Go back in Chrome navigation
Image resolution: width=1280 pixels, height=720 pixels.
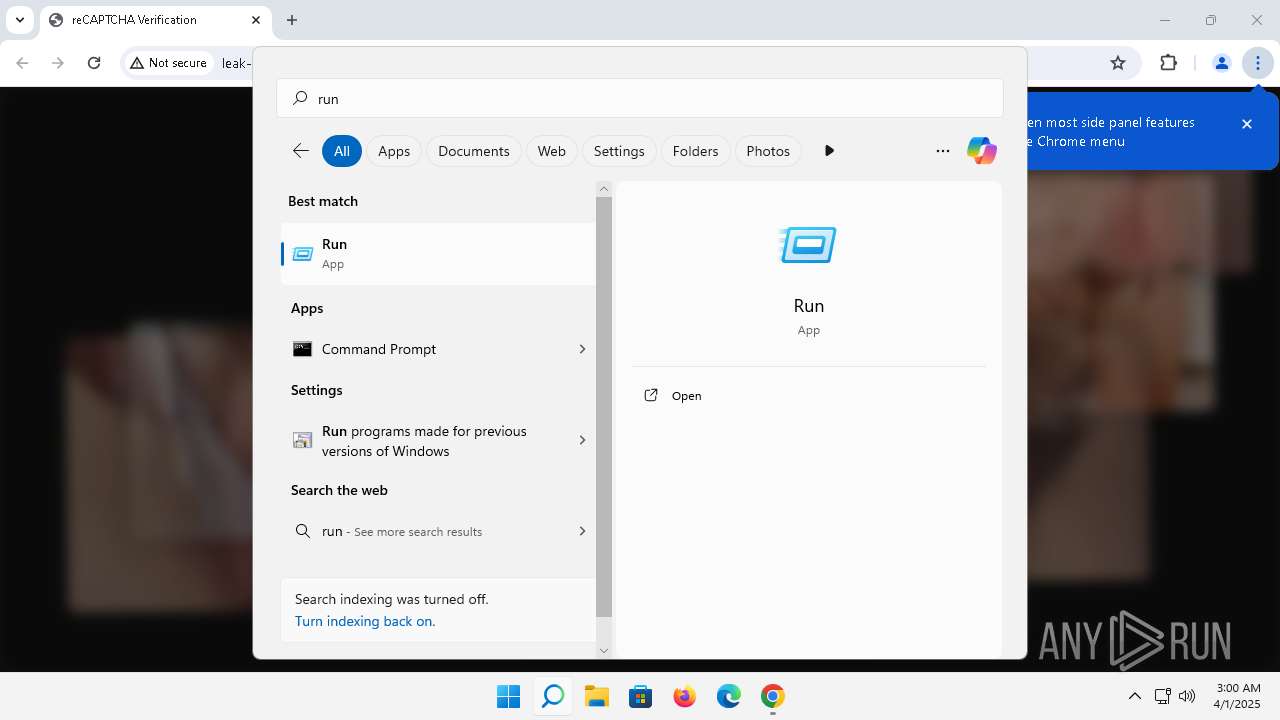[x=22, y=63]
